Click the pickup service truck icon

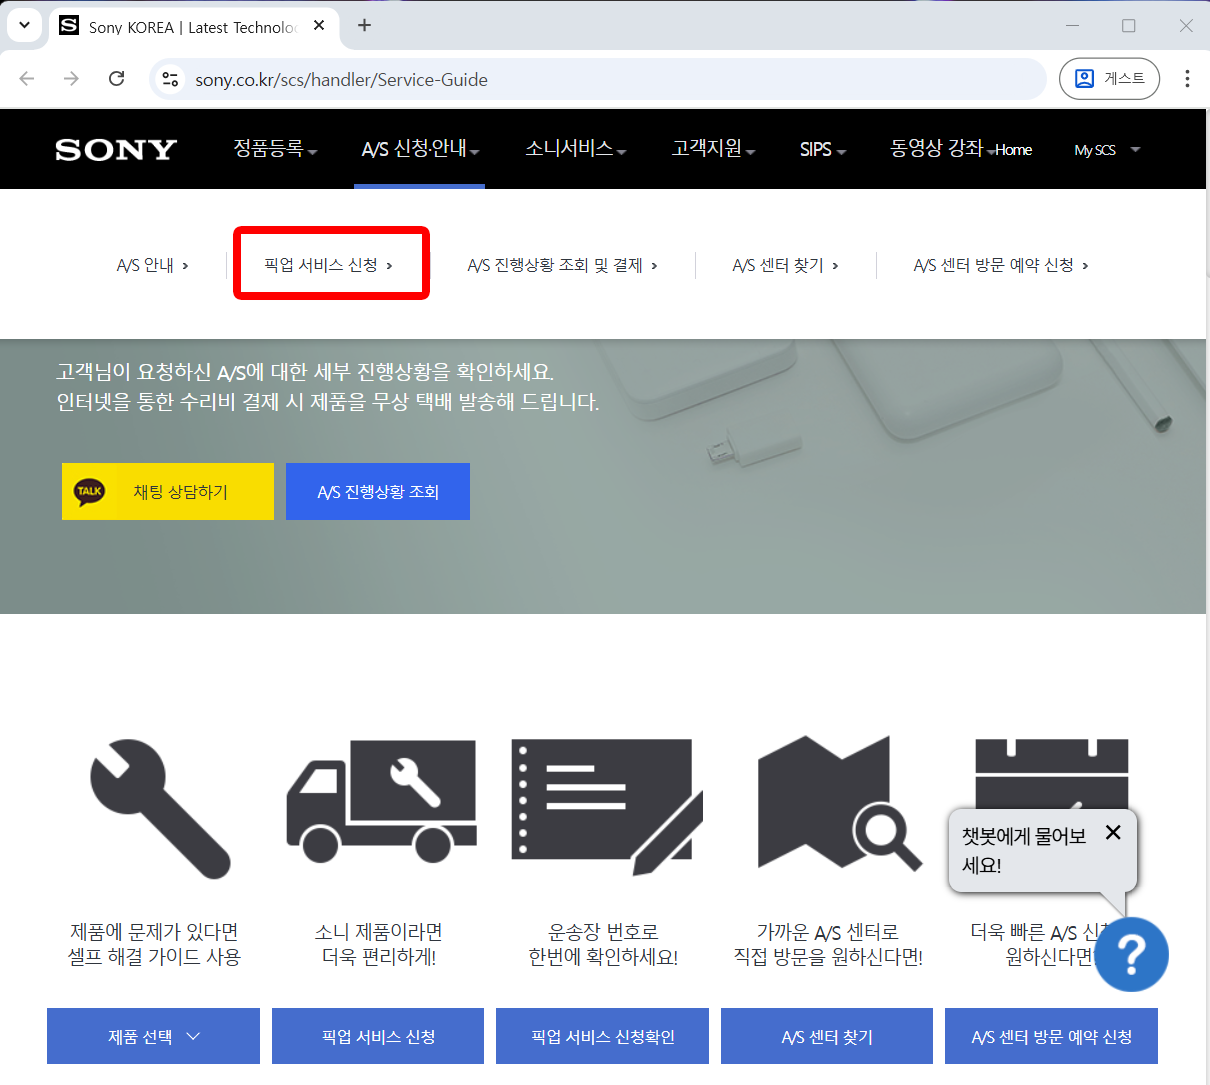(381, 801)
